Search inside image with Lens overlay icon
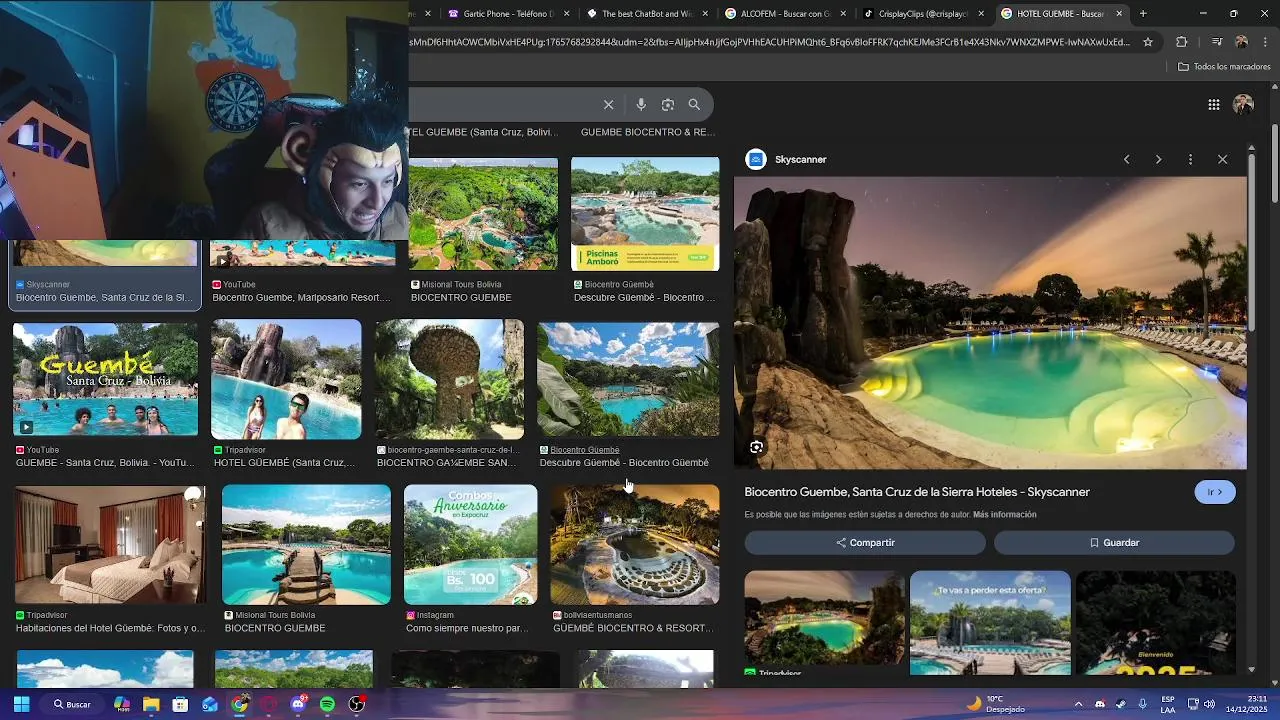Screen dimensions: 1280x720 756,447
